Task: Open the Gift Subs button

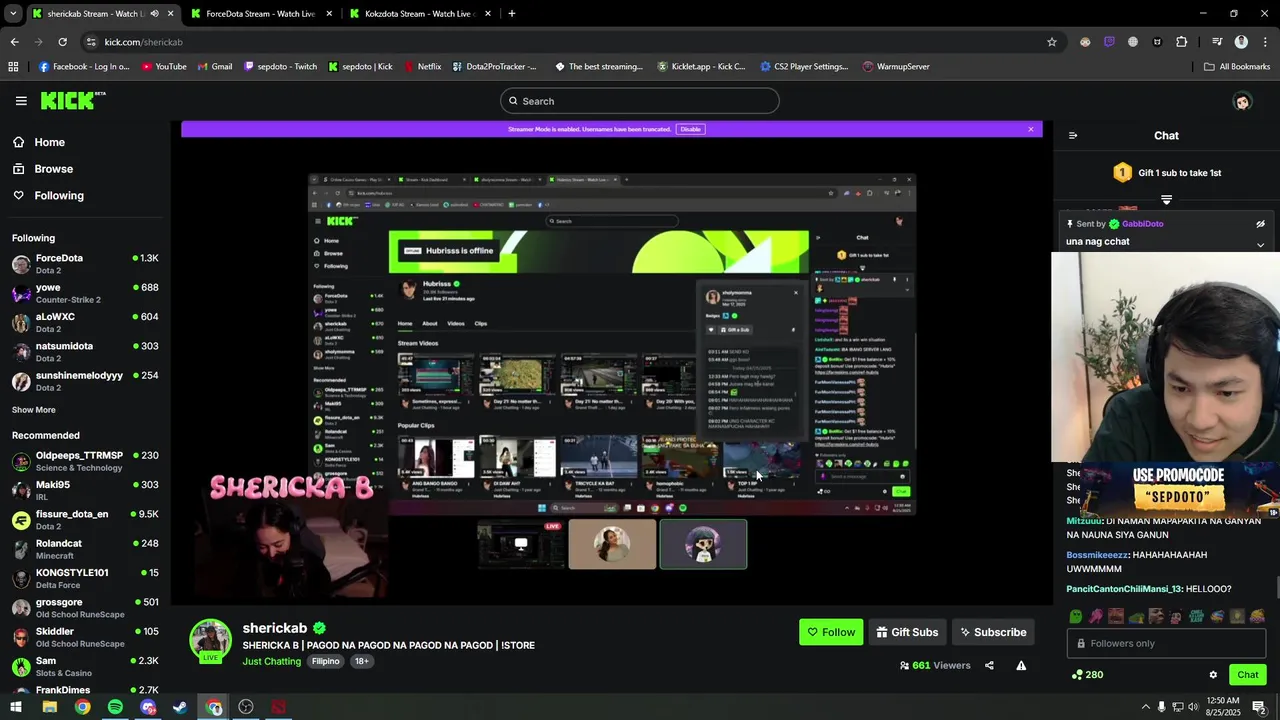Action: pyautogui.click(x=907, y=632)
